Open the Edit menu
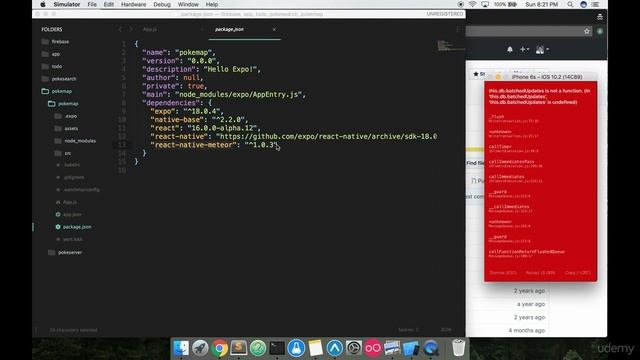This screenshot has width=640, height=360. pyautogui.click(x=109, y=4)
